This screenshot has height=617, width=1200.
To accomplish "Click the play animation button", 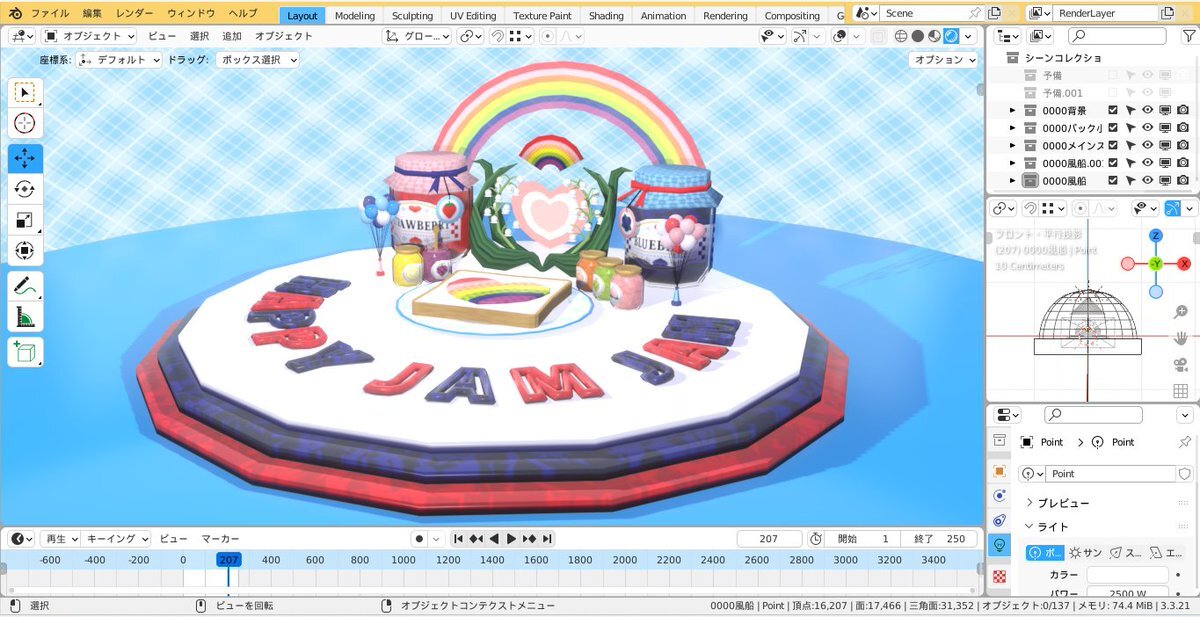I will pos(512,538).
